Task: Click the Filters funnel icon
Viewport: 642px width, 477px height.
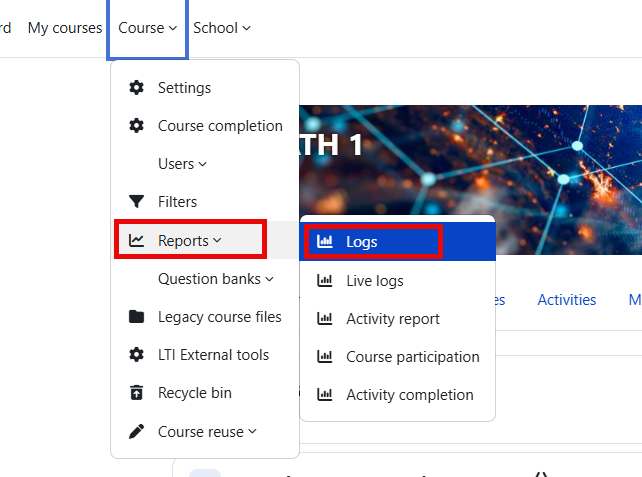Action: pyautogui.click(x=137, y=202)
